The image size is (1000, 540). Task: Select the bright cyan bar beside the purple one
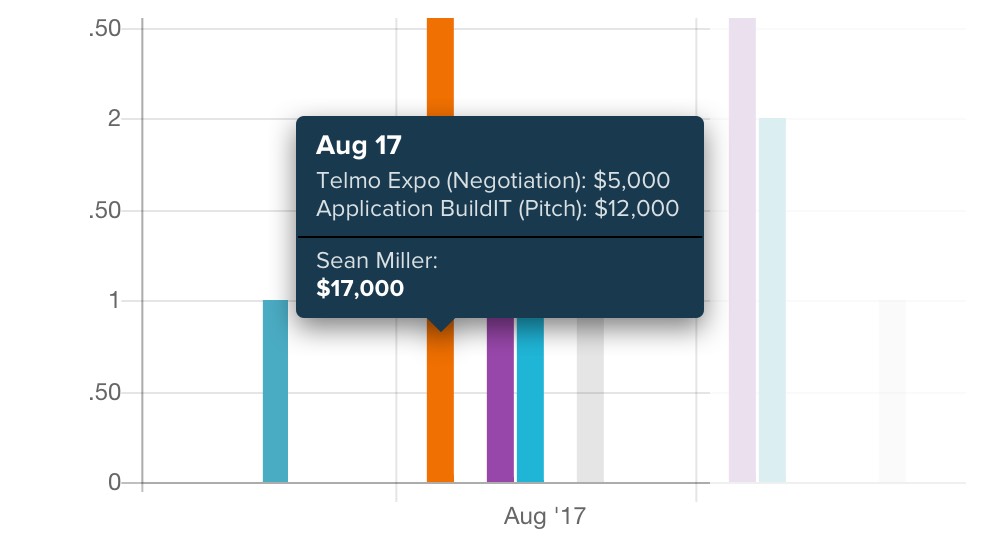(530, 400)
